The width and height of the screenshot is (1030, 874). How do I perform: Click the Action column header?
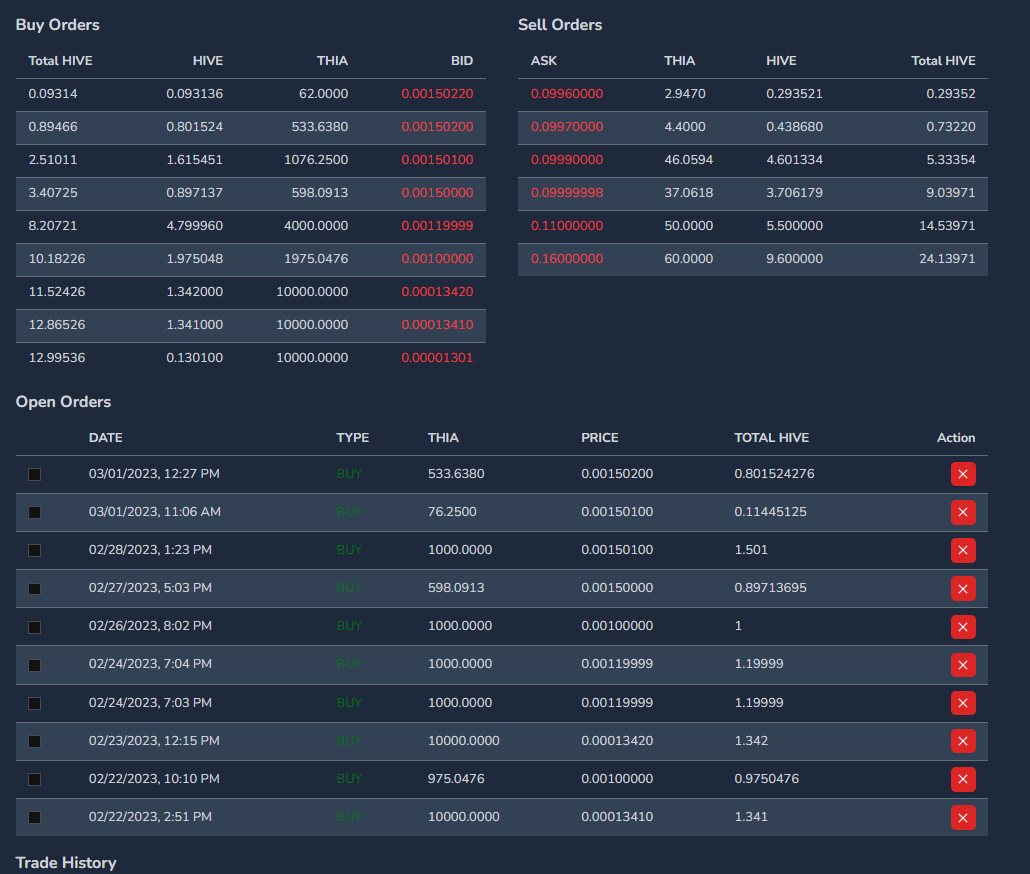coord(956,437)
